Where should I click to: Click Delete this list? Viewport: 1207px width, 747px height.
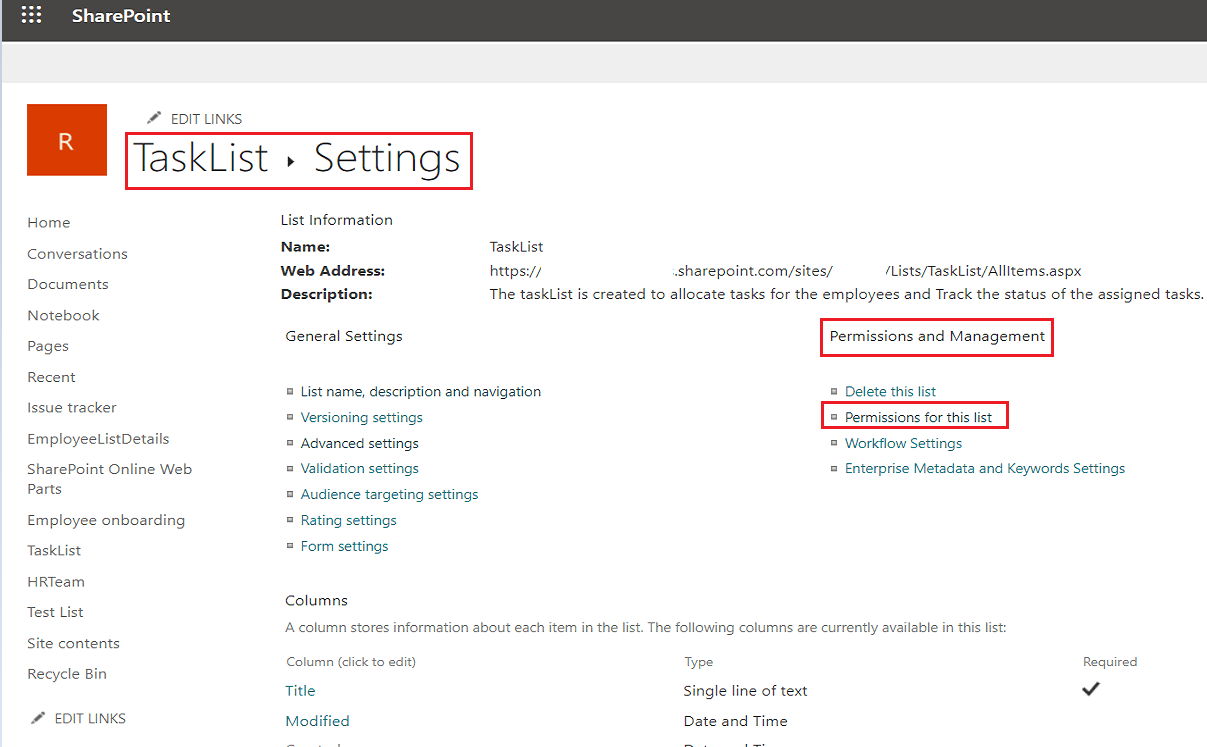point(891,391)
